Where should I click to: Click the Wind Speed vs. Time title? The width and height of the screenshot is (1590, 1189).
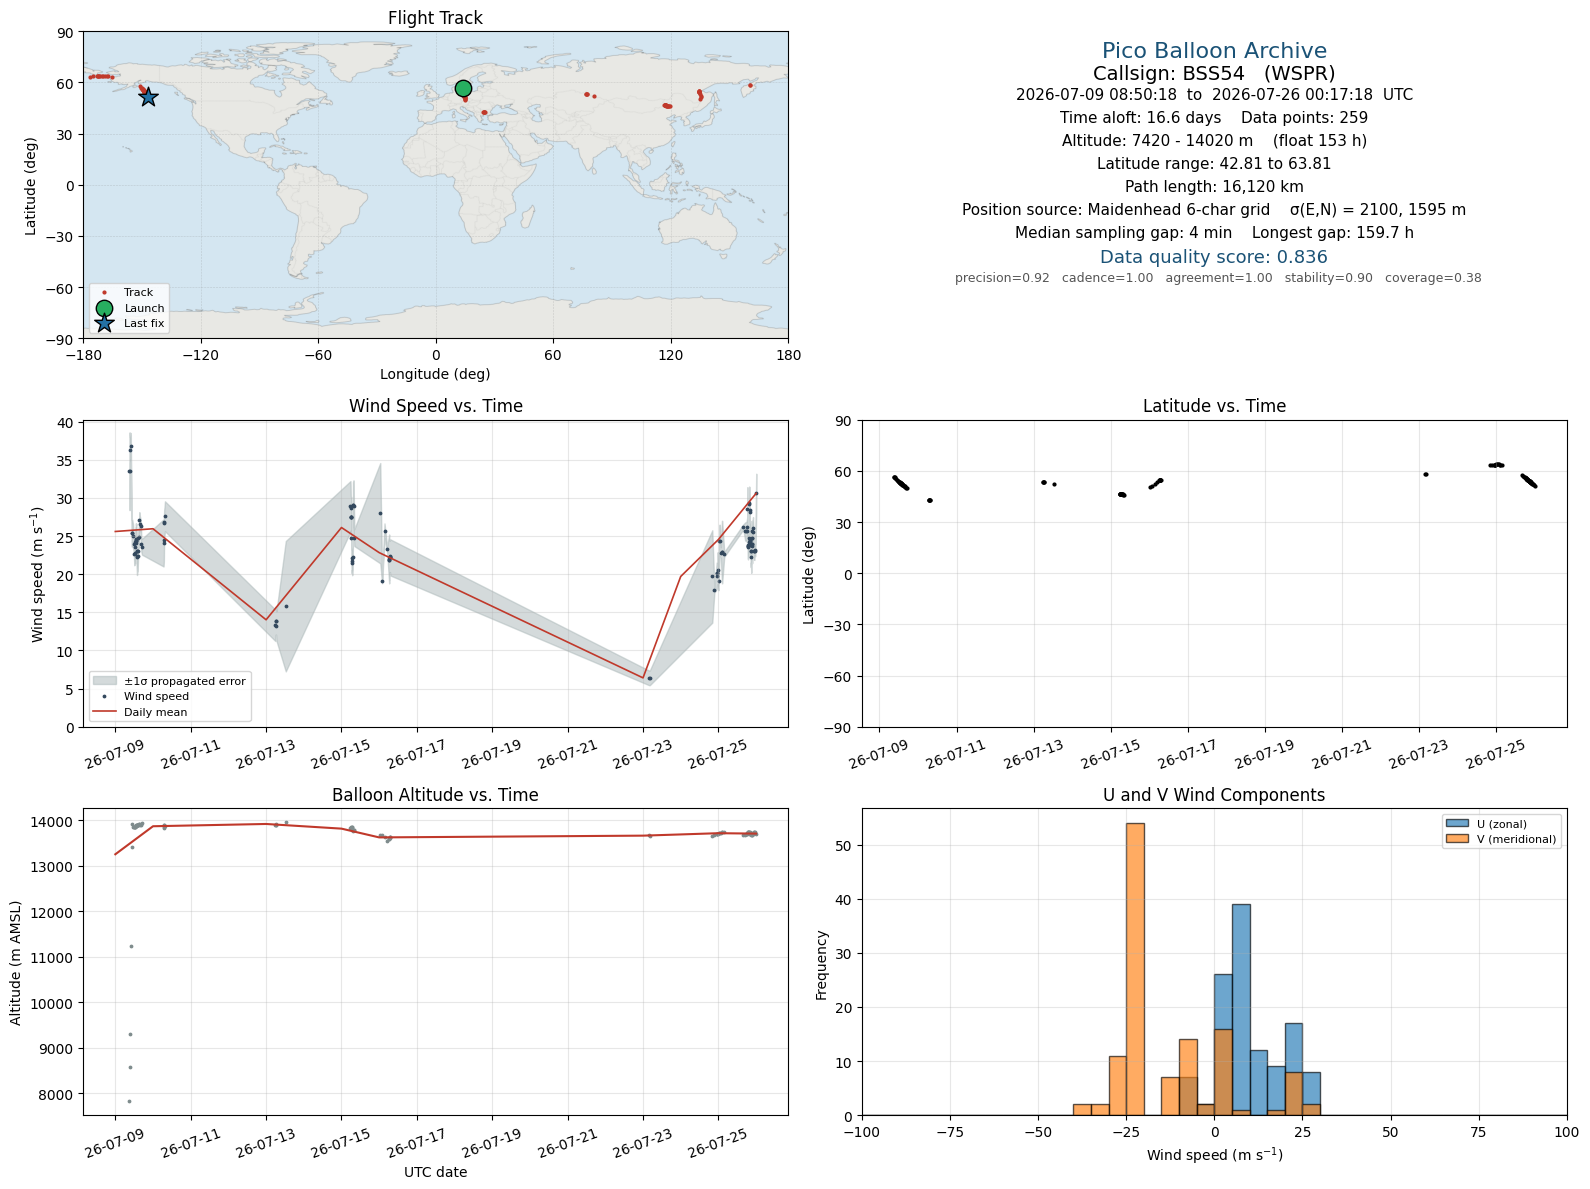click(x=435, y=406)
